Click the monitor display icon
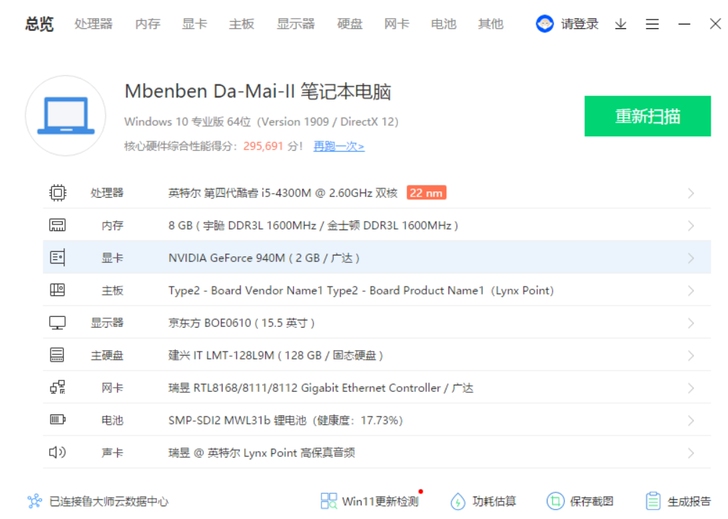Screen dimensions: 728x519 [58, 323]
